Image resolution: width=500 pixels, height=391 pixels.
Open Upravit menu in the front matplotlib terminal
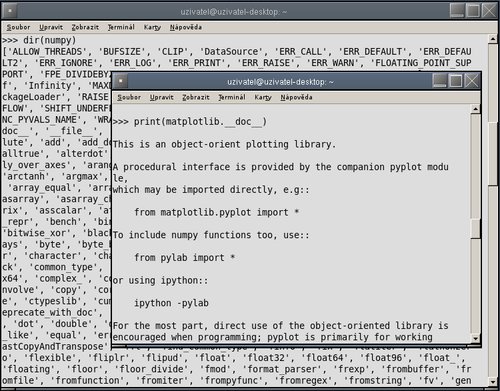pyautogui.click(x=161, y=97)
